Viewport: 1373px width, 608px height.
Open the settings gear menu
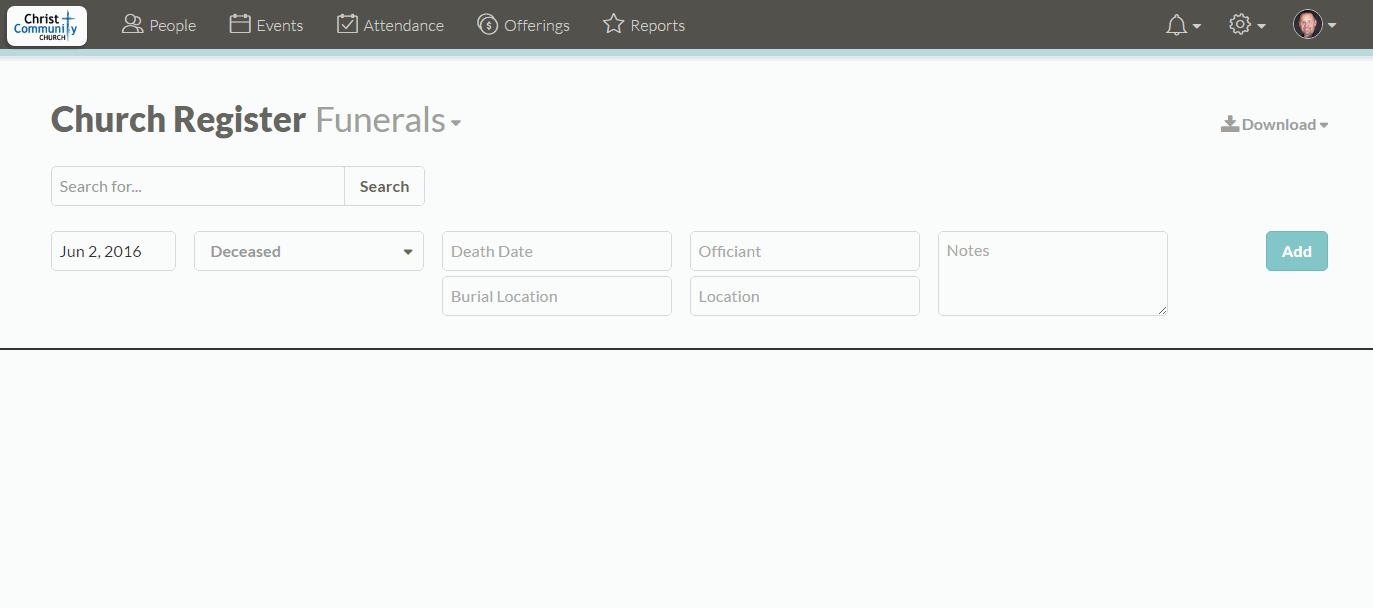coord(1240,25)
